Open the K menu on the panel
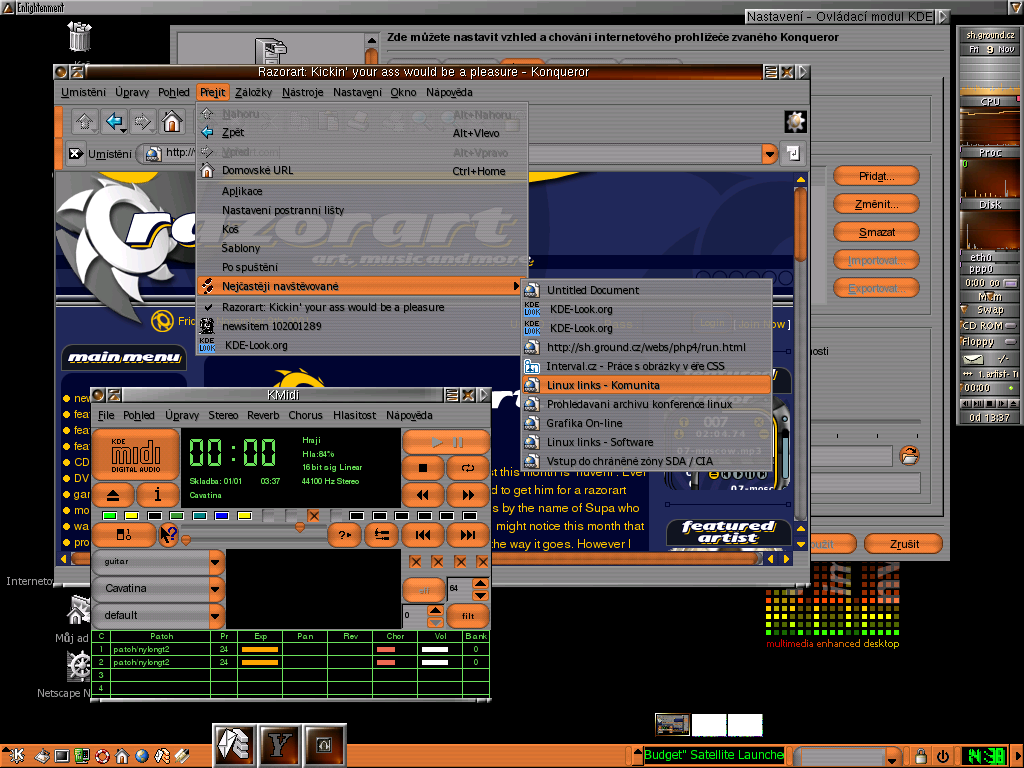The width and height of the screenshot is (1024, 768). [14, 756]
